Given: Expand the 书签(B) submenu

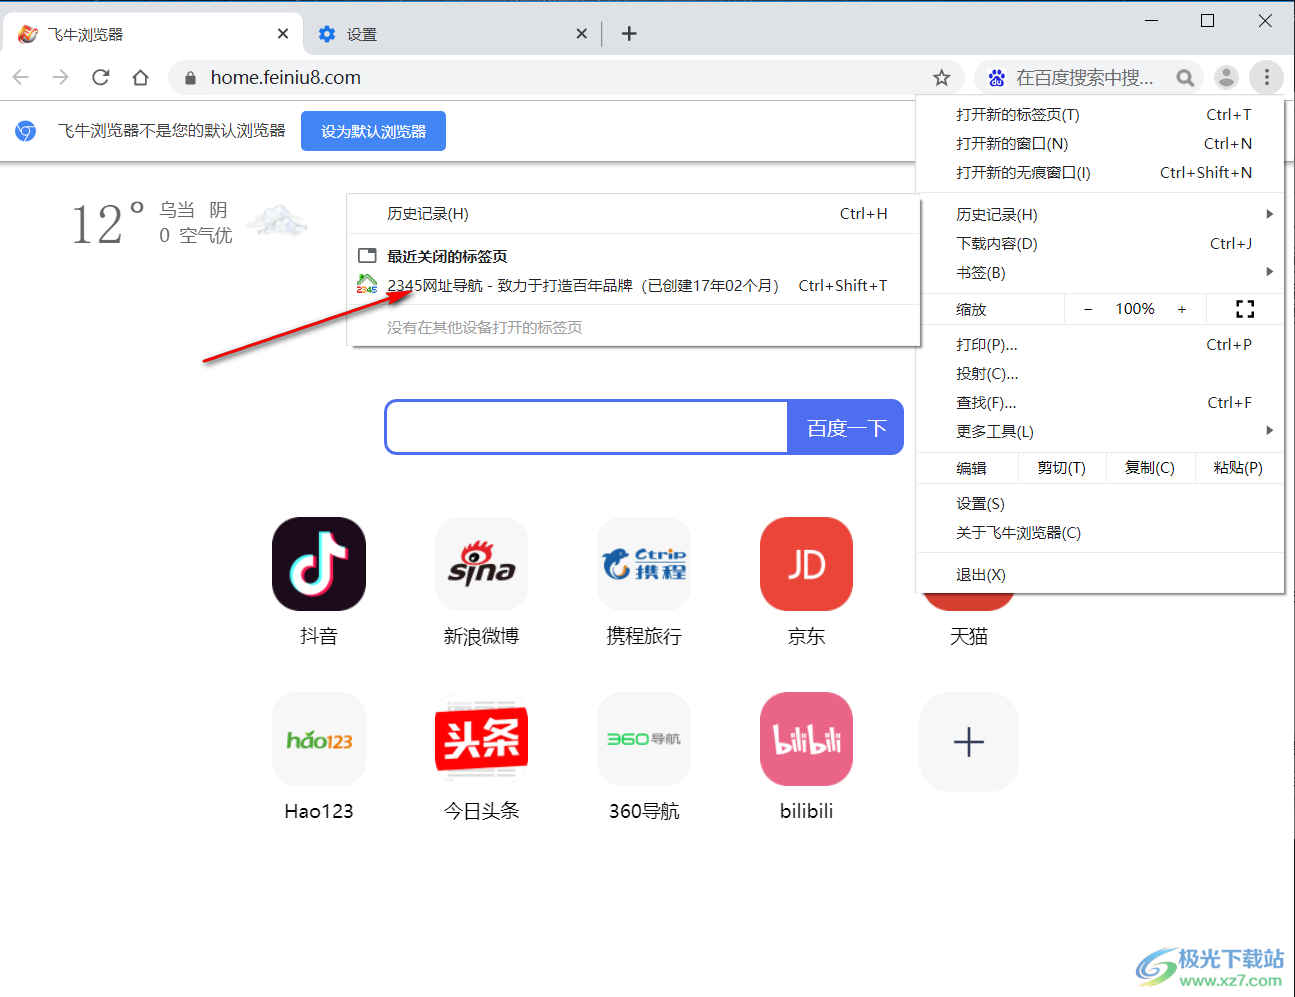Looking at the screenshot, I should pyautogui.click(x=1100, y=272).
